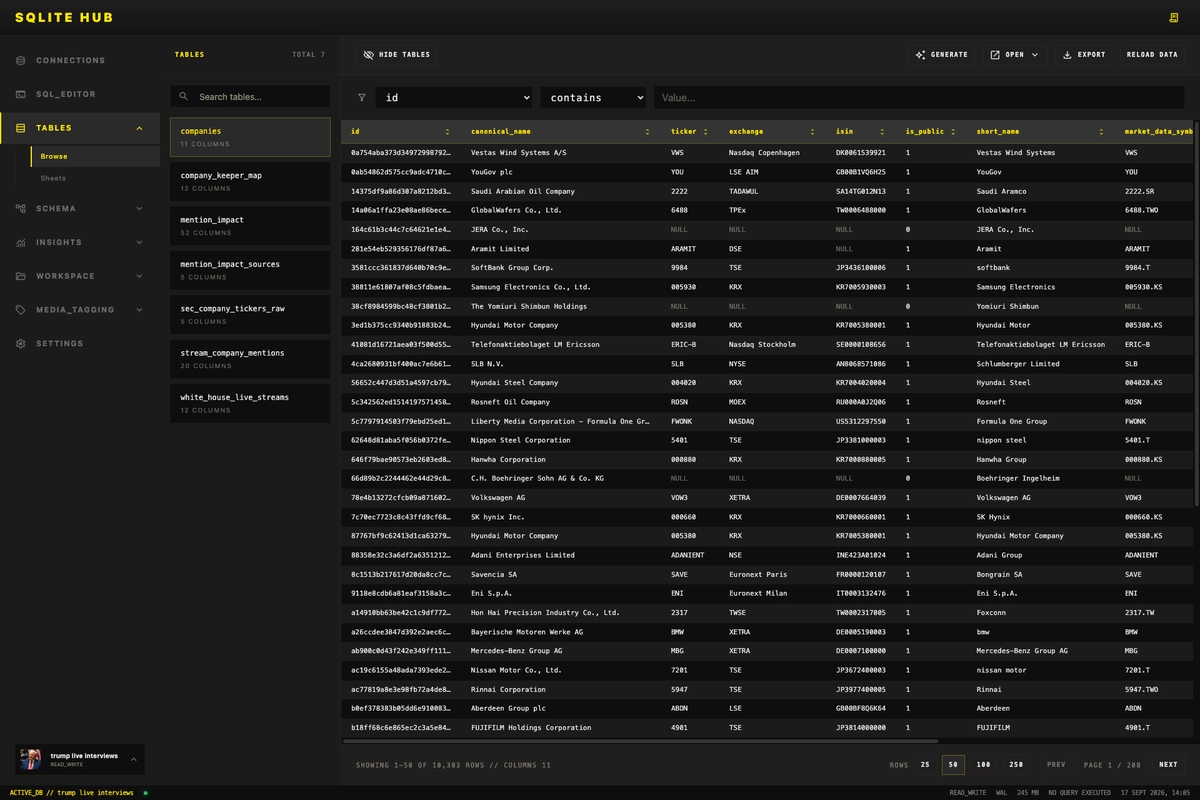Click the sort icon on short_name column

[1101, 132]
